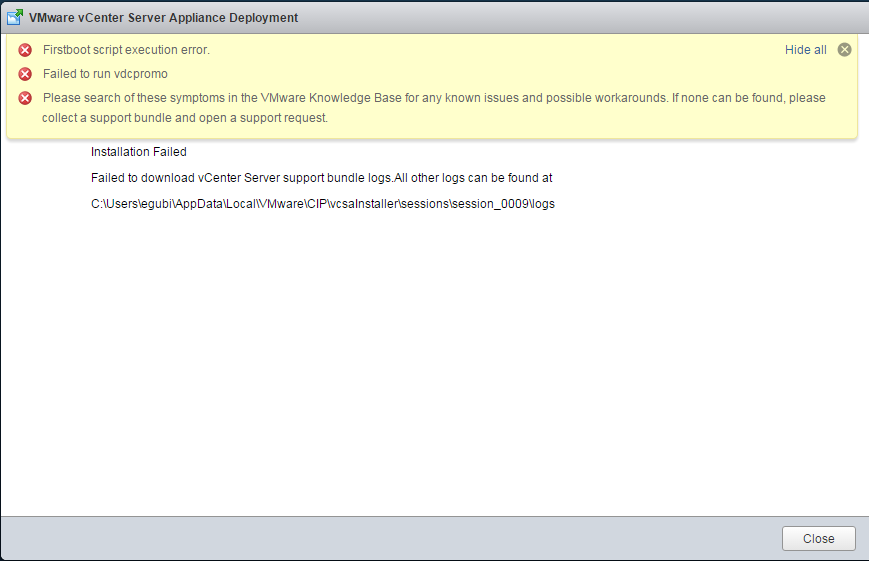Click the 'collect a support bundle' message line
This screenshot has width=869, height=561.
coord(185,118)
